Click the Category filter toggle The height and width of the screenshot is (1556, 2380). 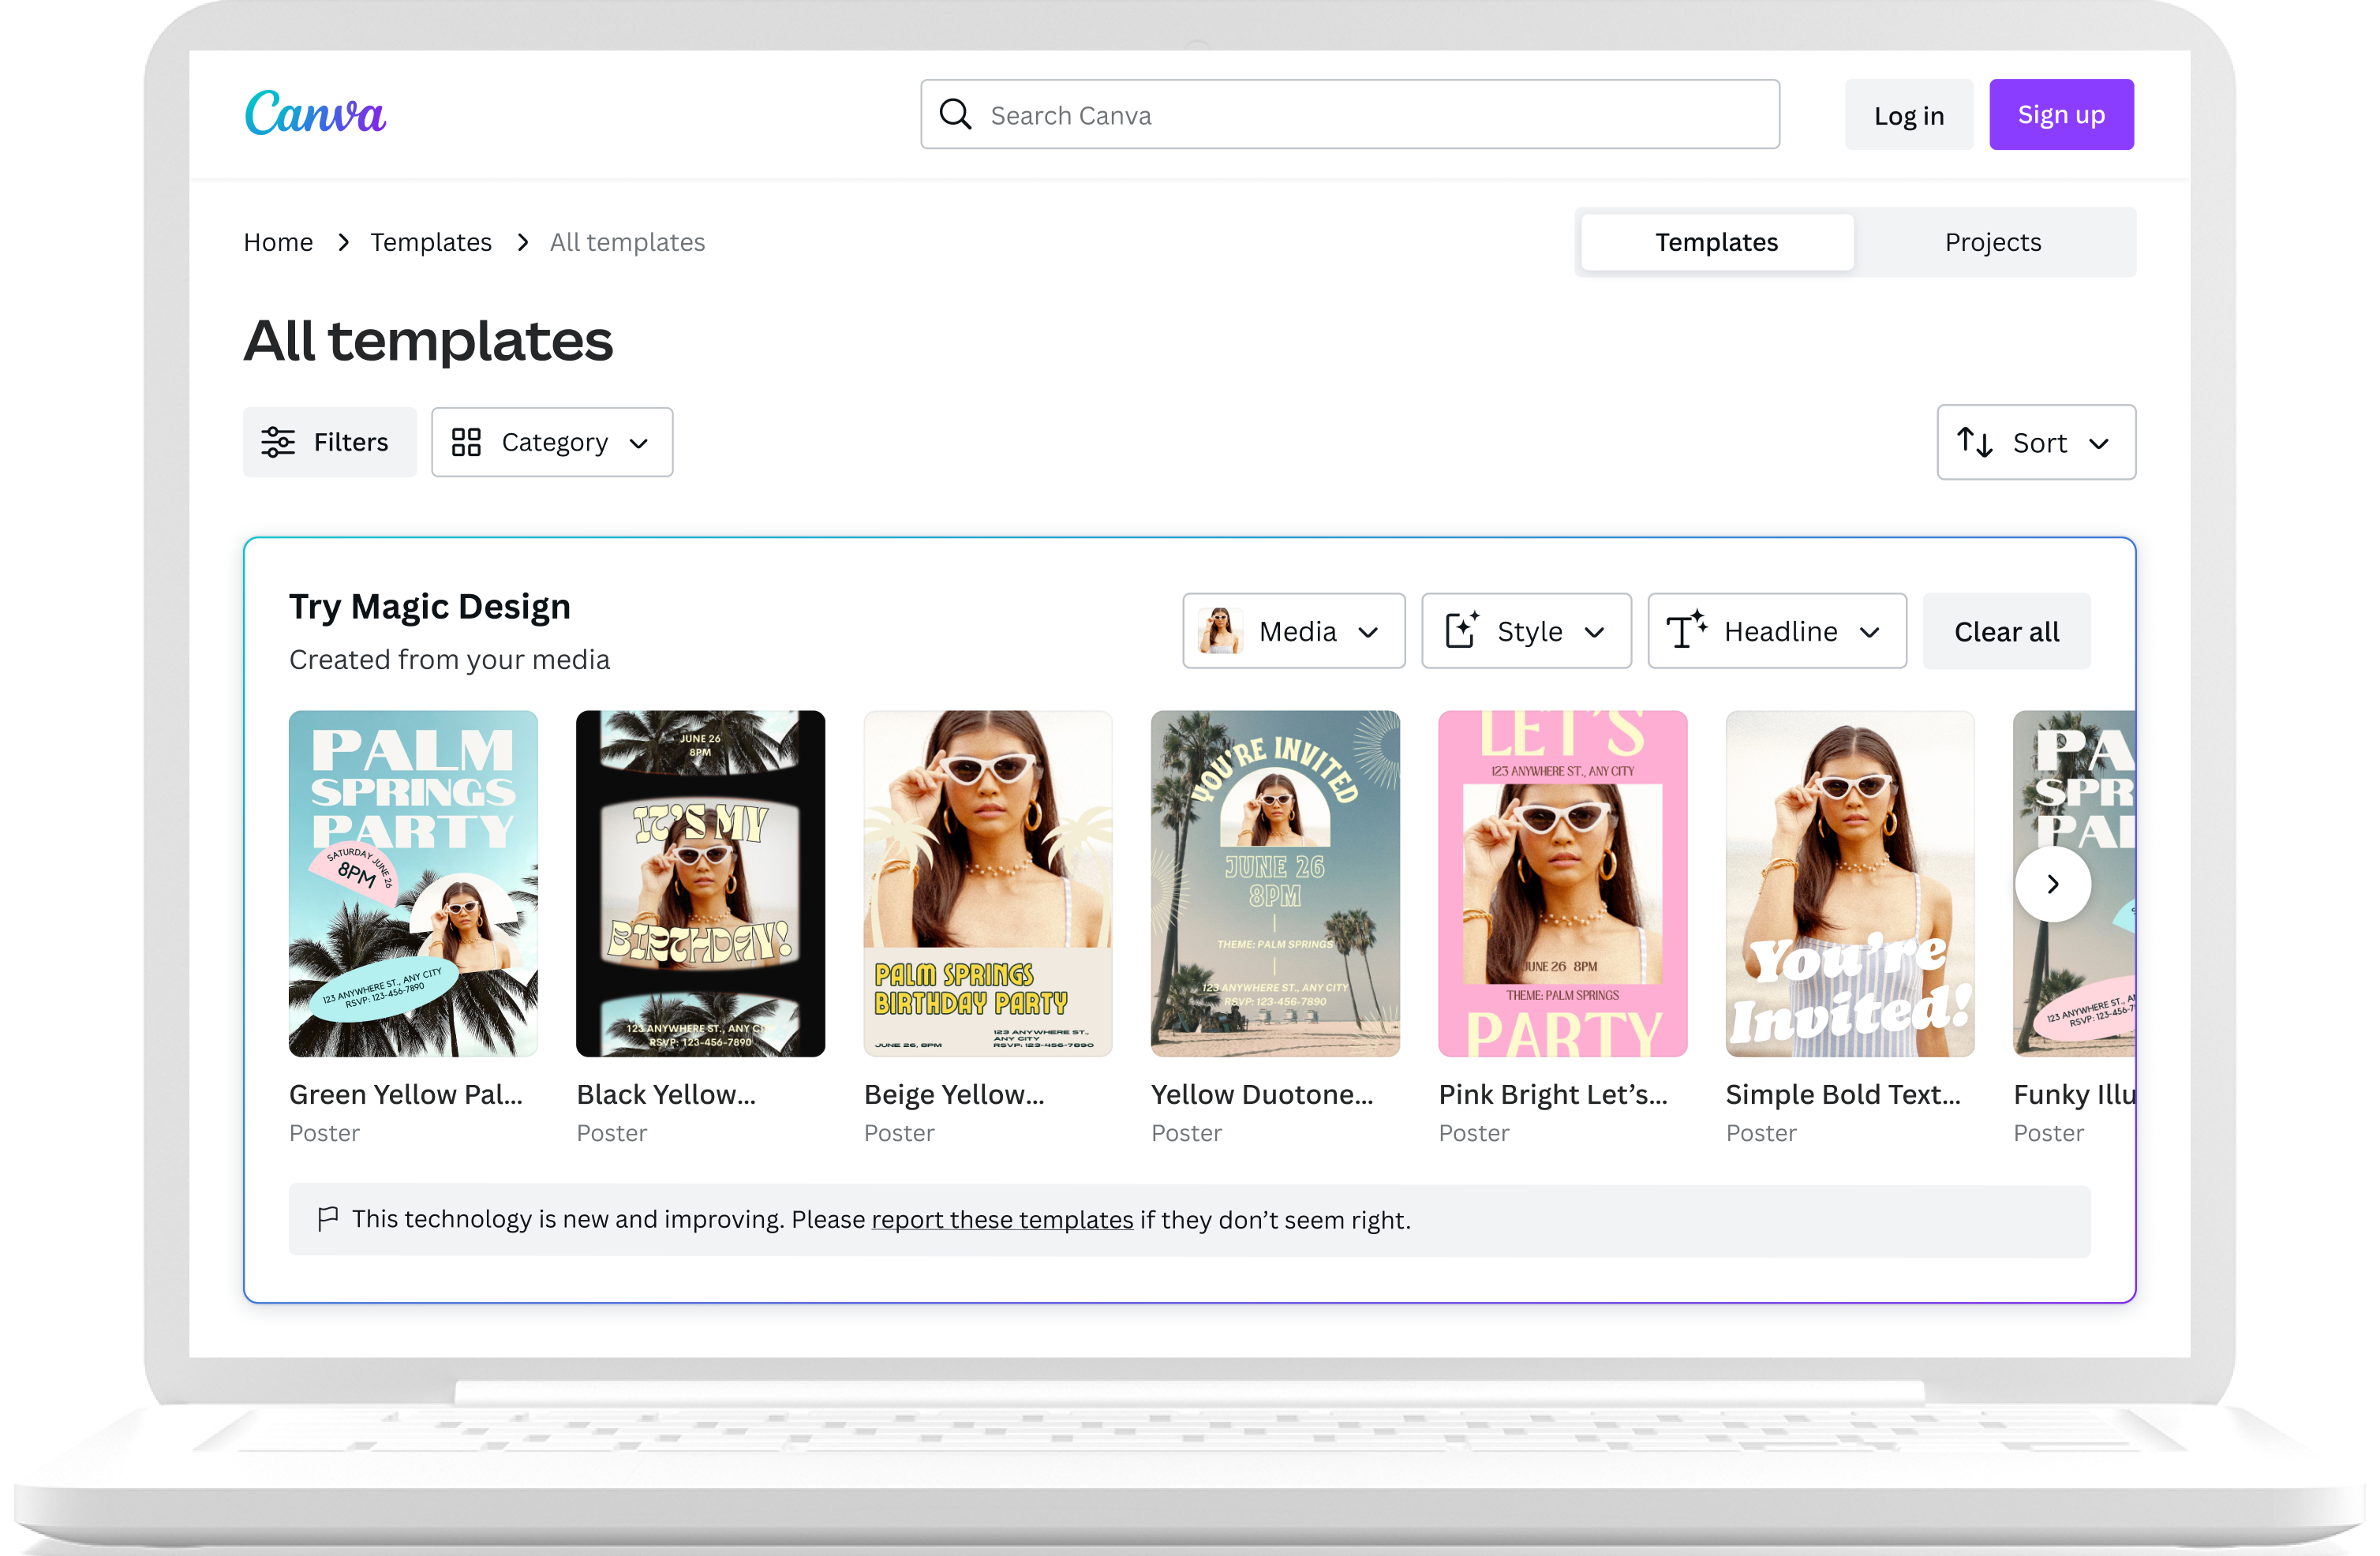[x=550, y=443]
